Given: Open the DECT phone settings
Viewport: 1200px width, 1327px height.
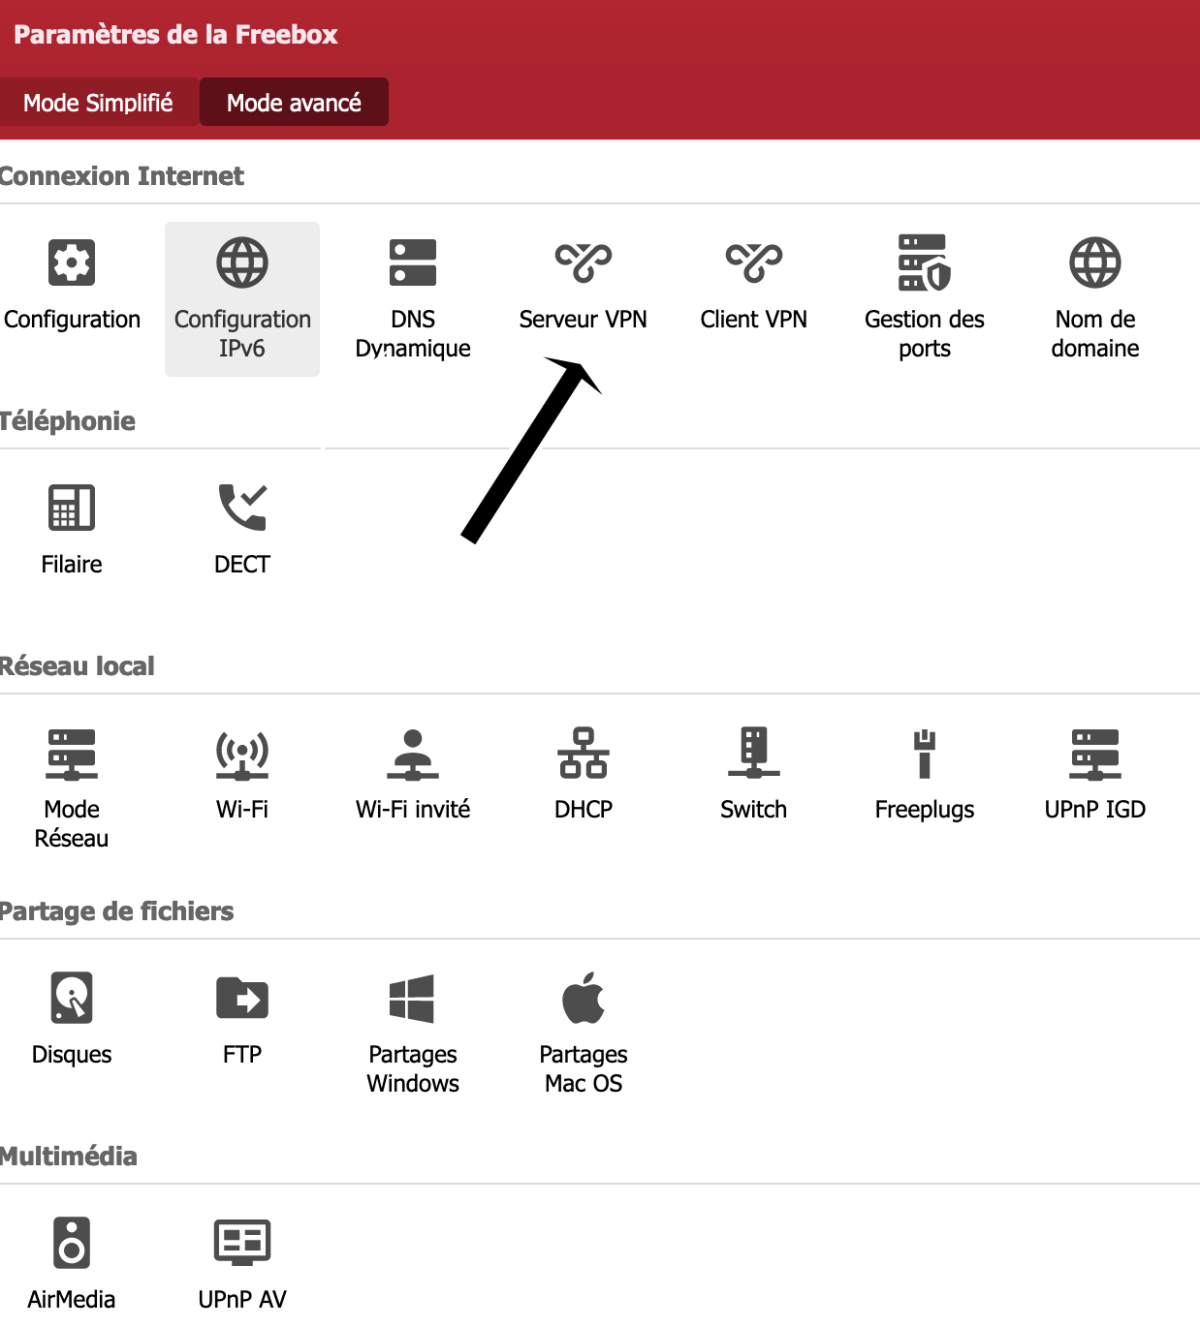Looking at the screenshot, I should [x=242, y=509].
